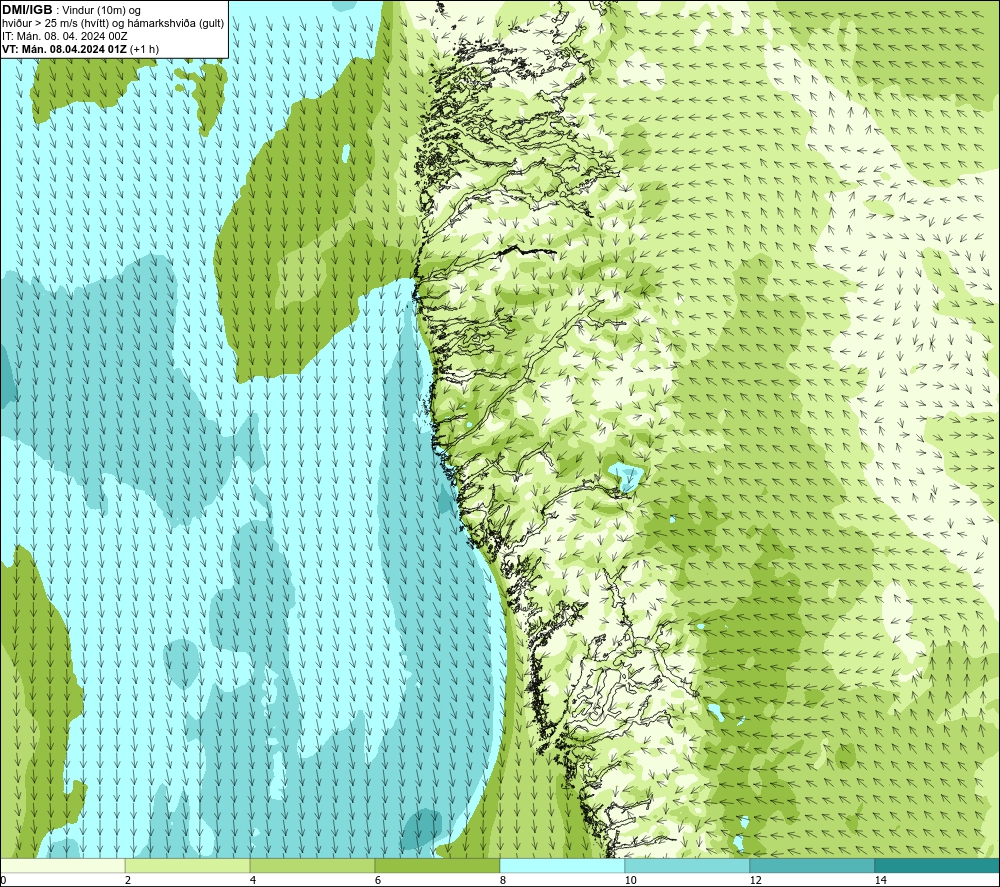This screenshot has width=1000, height=887.
Task: Click the '(+1 h)' forecast offset text
Action: point(144,49)
